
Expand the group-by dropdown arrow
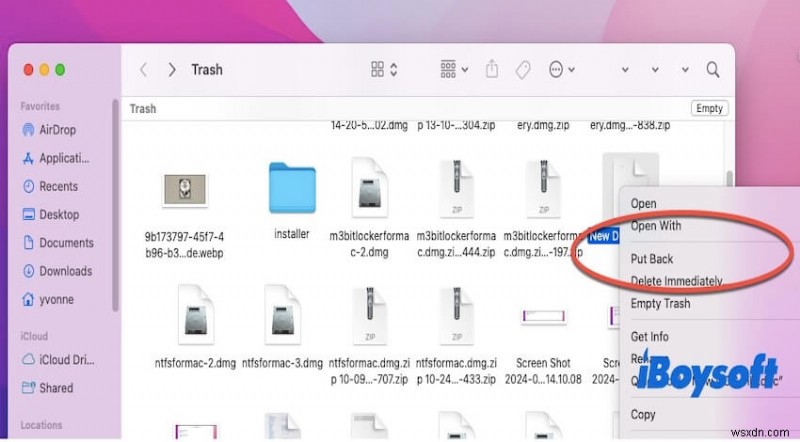465,70
